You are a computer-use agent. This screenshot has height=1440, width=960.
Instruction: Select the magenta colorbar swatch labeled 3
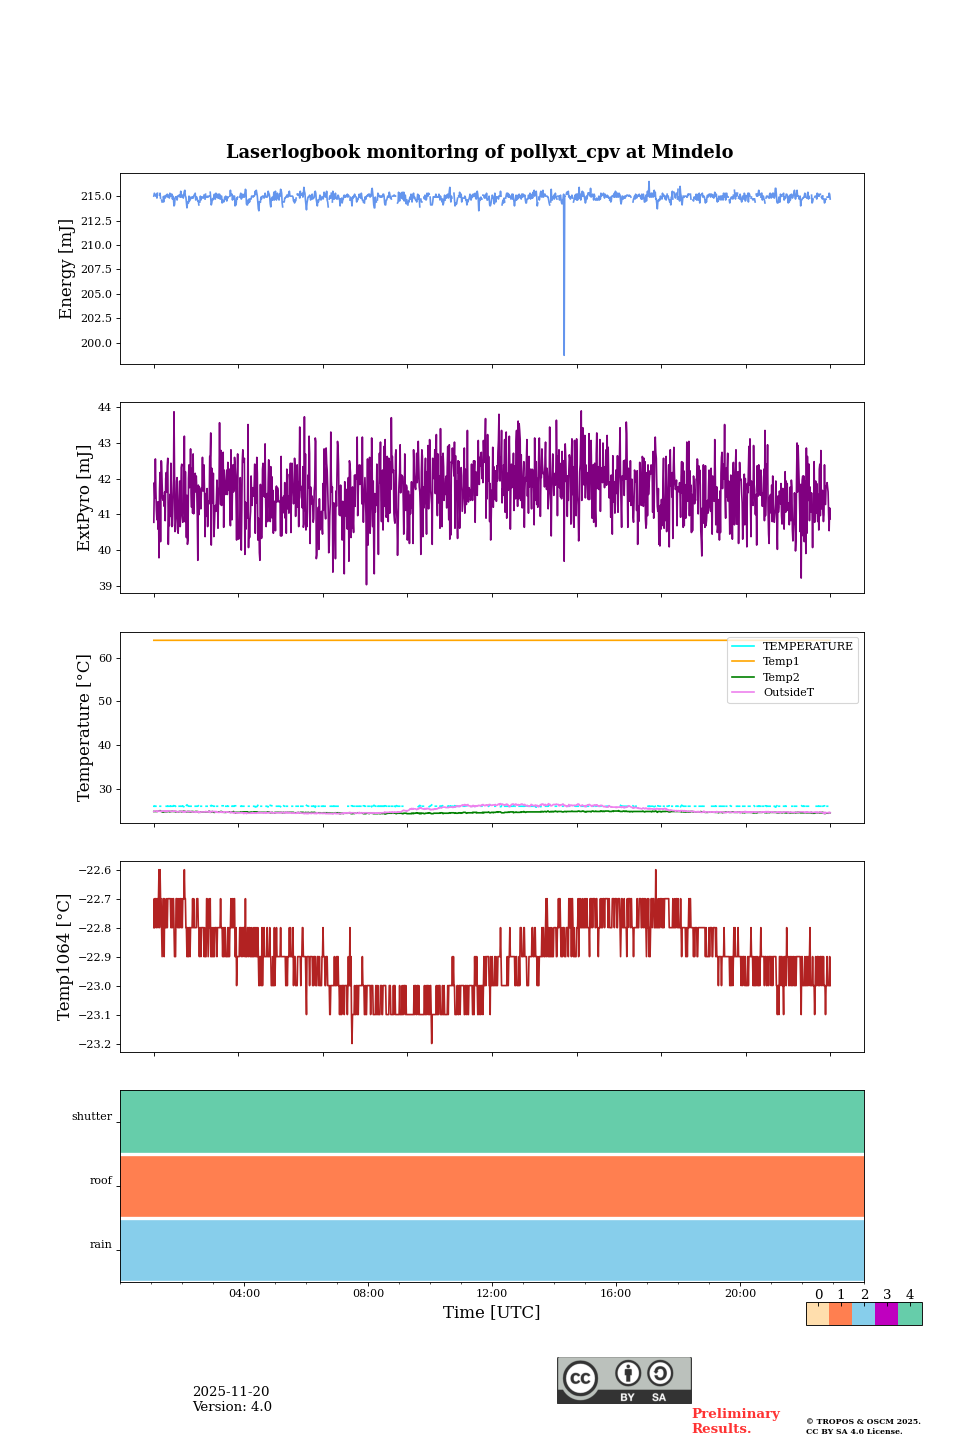click(x=886, y=1314)
